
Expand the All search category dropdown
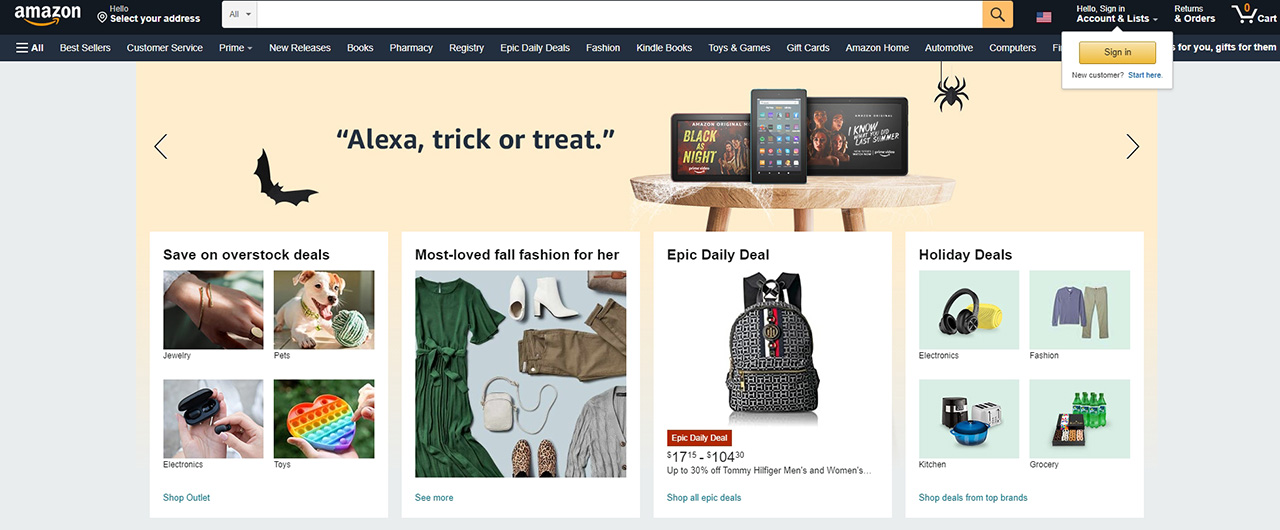(x=240, y=14)
